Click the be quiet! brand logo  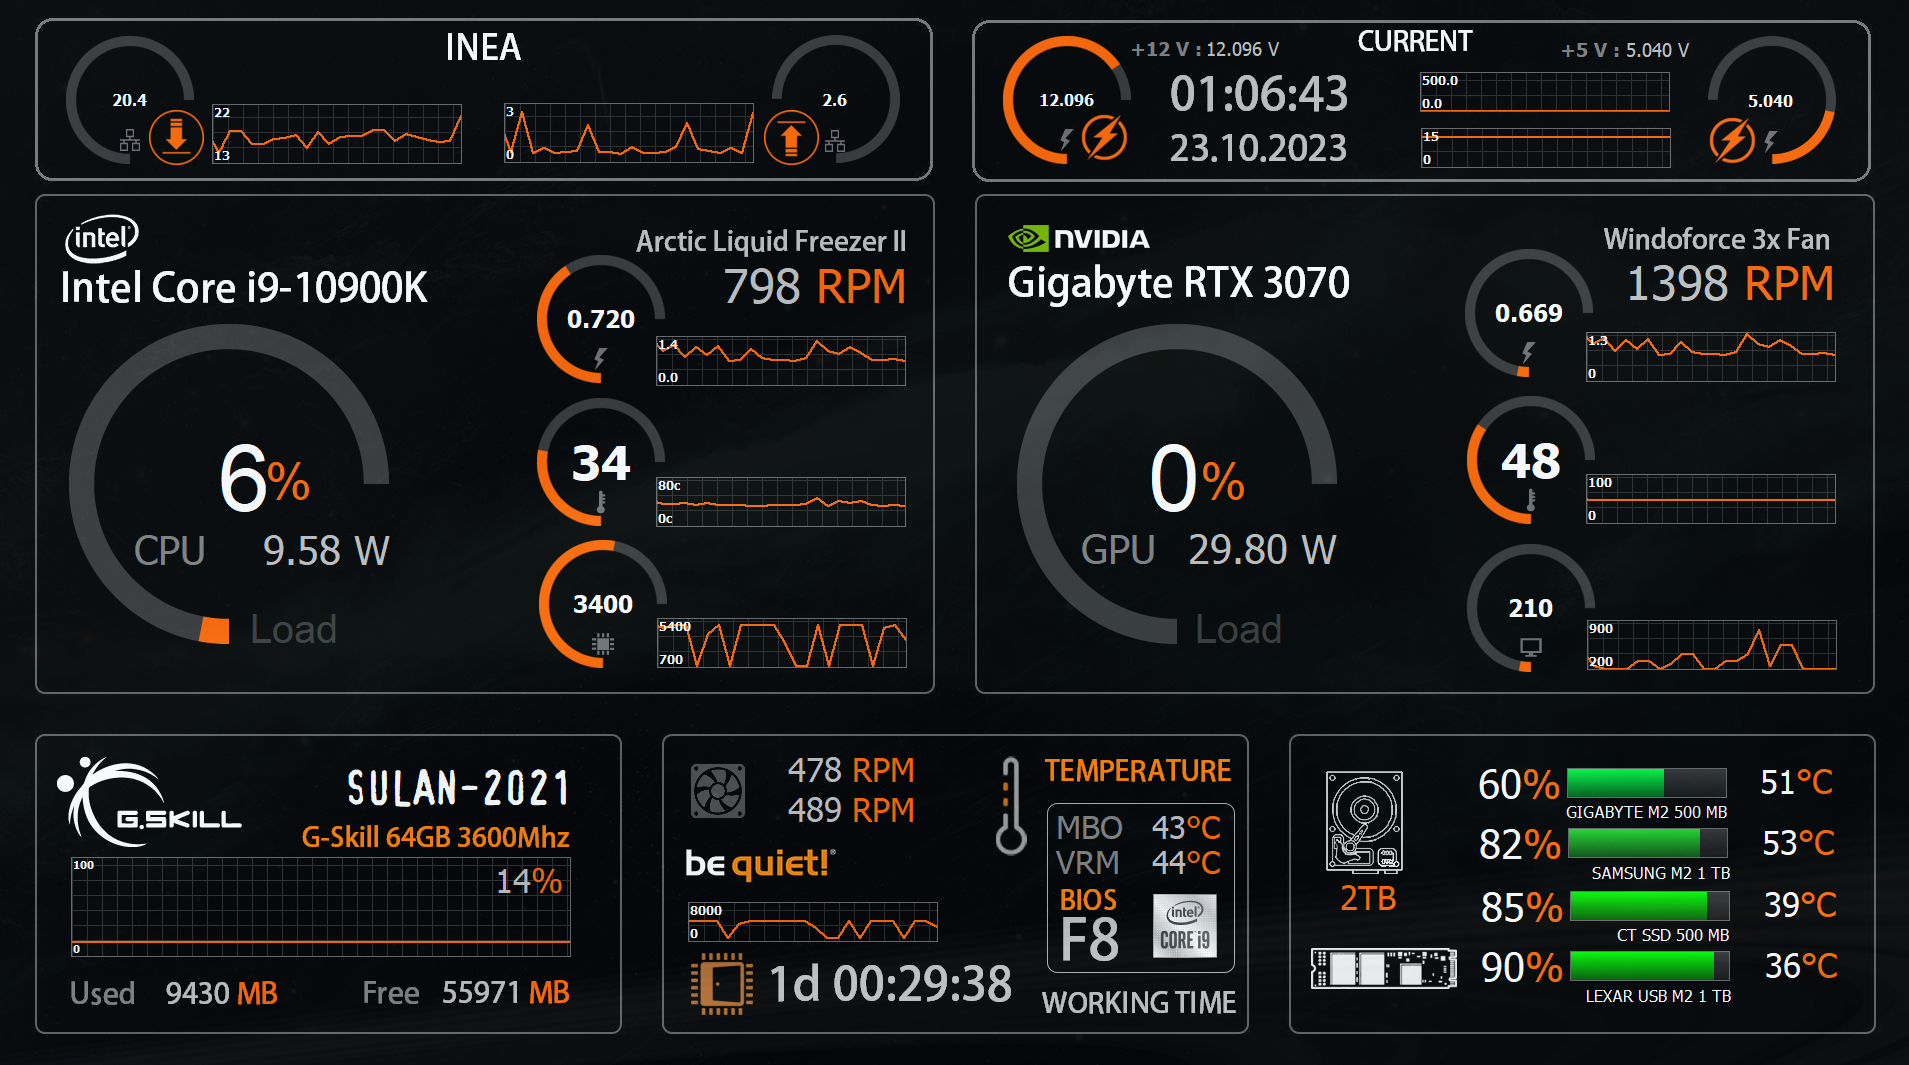point(760,863)
